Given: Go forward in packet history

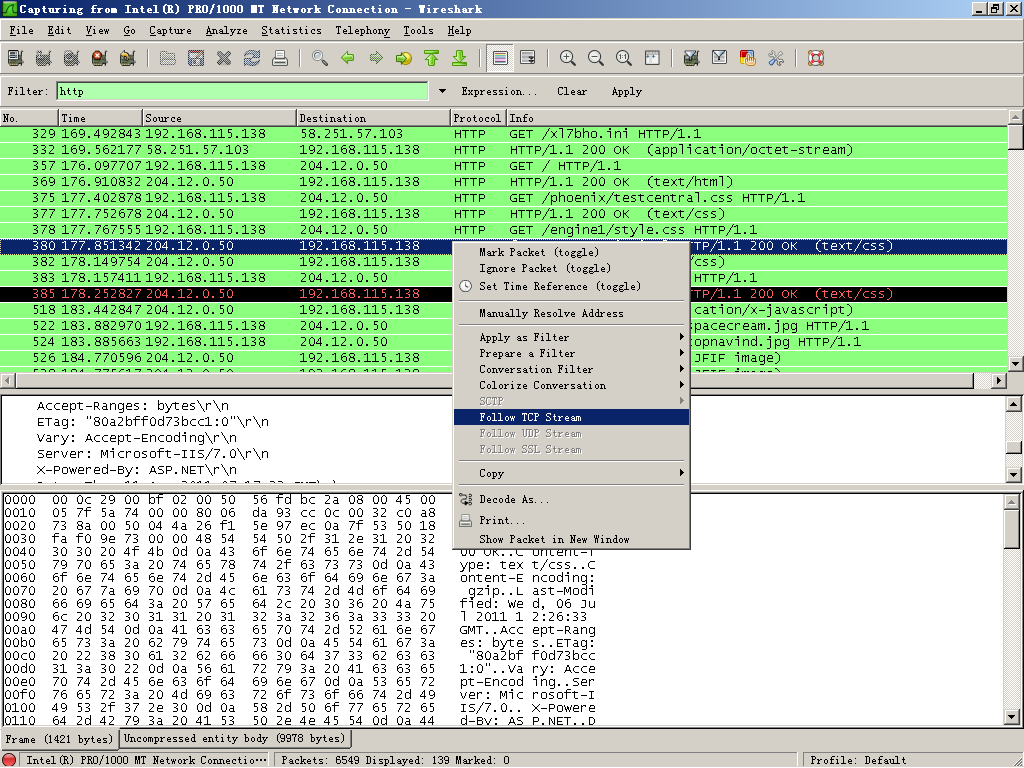Looking at the screenshot, I should [376, 58].
